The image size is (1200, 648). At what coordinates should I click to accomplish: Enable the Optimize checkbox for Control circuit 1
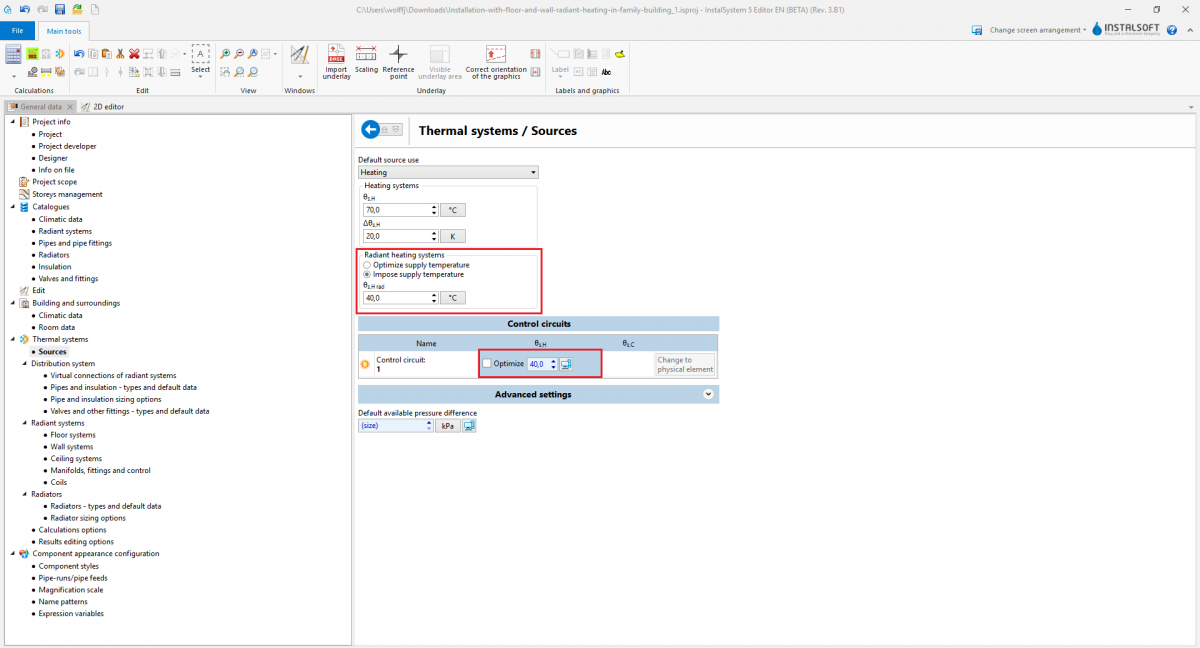pyautogui.click(x=487, y=364)
